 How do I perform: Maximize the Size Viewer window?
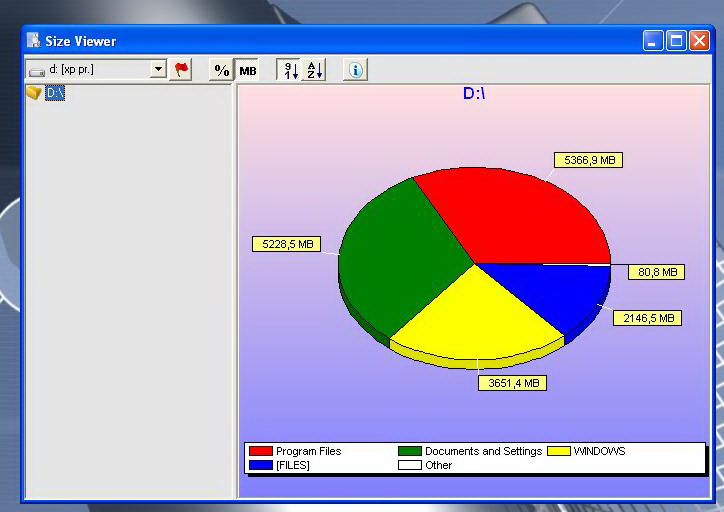point(676,41)
